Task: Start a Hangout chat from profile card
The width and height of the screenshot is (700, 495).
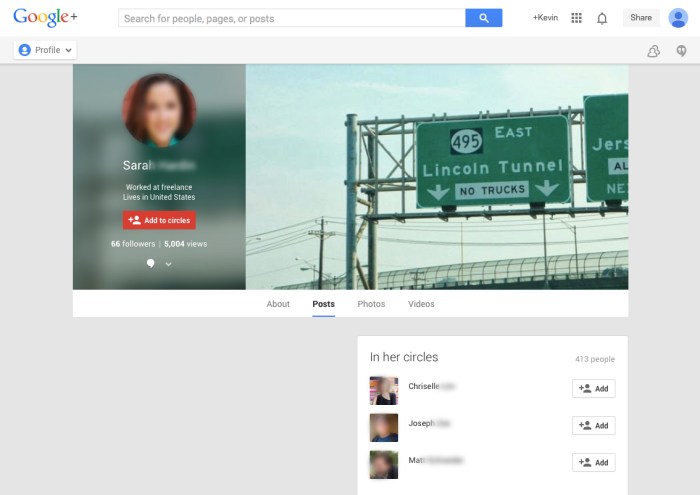Action: tap(150, 264)
